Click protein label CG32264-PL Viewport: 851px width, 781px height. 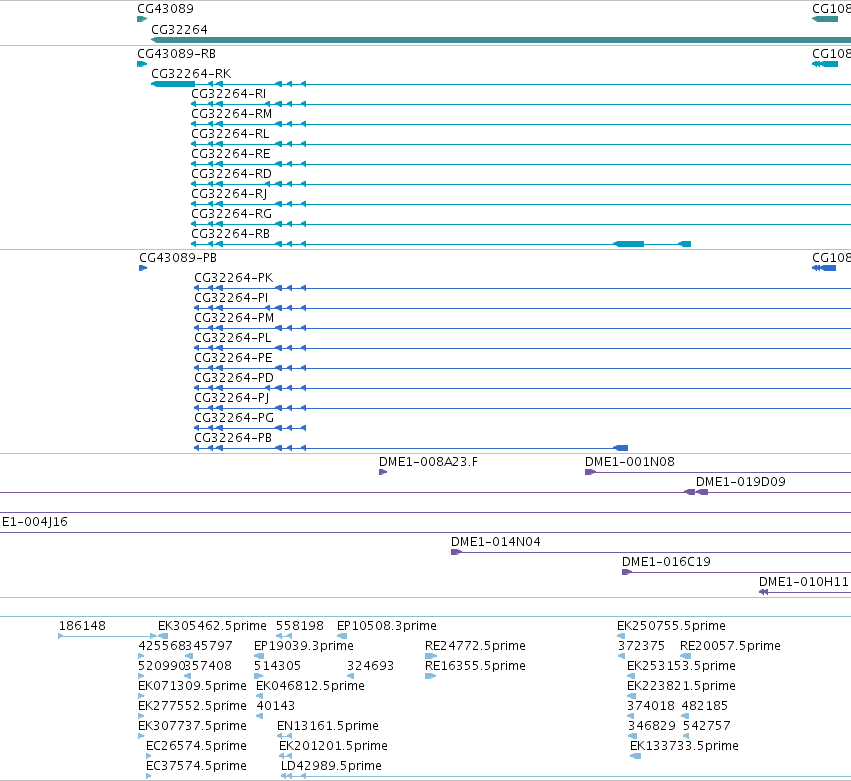point(233,338)
